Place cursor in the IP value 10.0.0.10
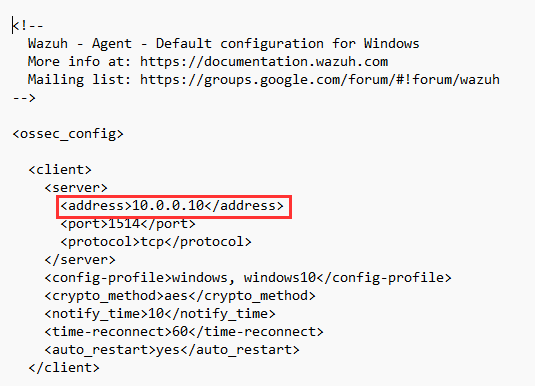 click(x=168, y=206)
